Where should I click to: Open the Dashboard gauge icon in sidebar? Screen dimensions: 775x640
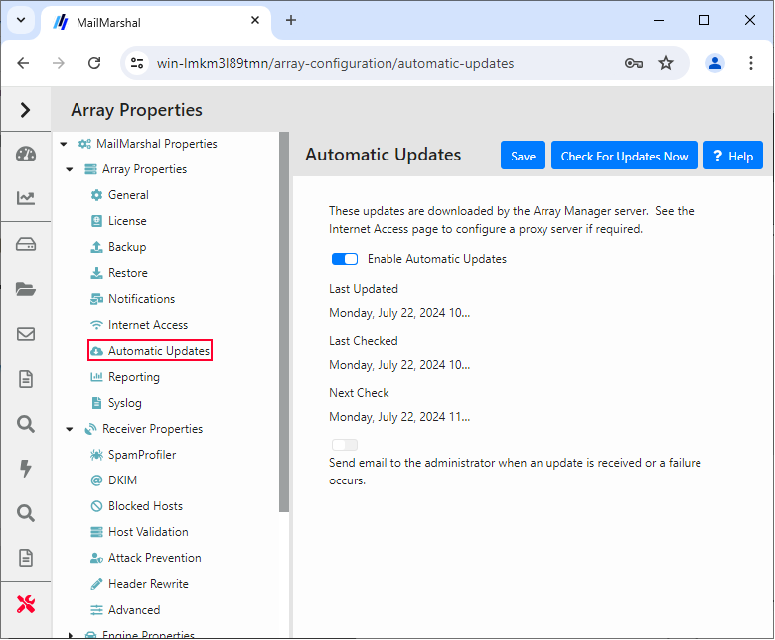tap(26, 154)
